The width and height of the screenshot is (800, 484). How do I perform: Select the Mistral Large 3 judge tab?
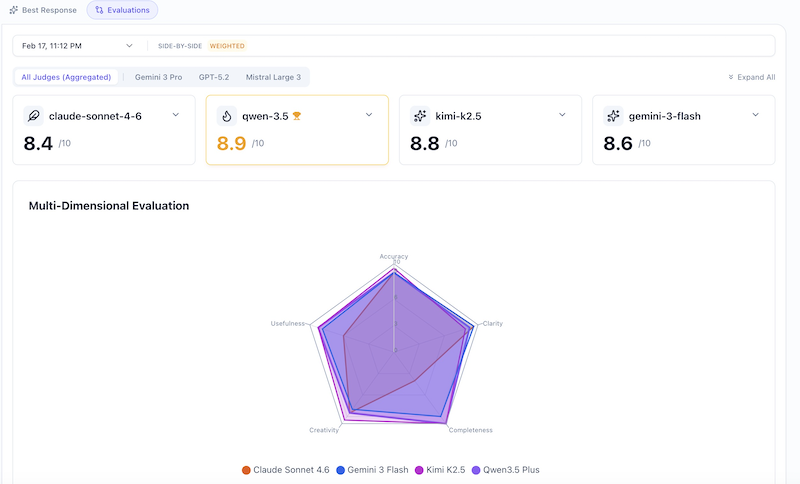point(273,77)
